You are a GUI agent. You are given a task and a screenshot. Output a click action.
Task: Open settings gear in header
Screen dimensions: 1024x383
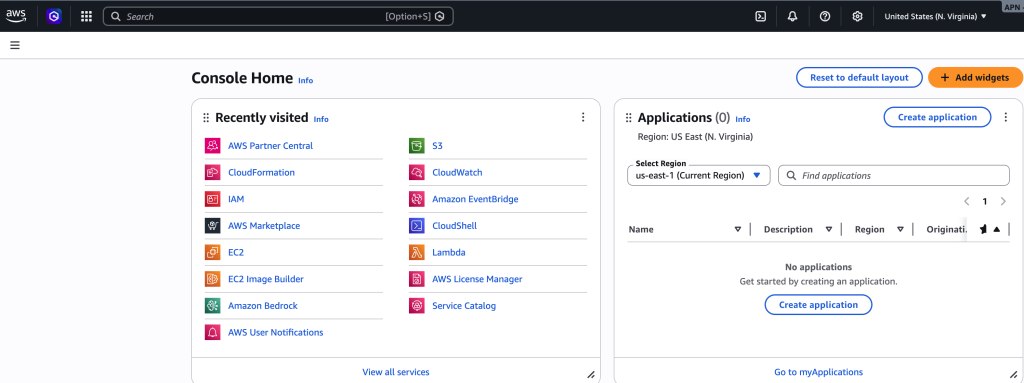point(857,16)
